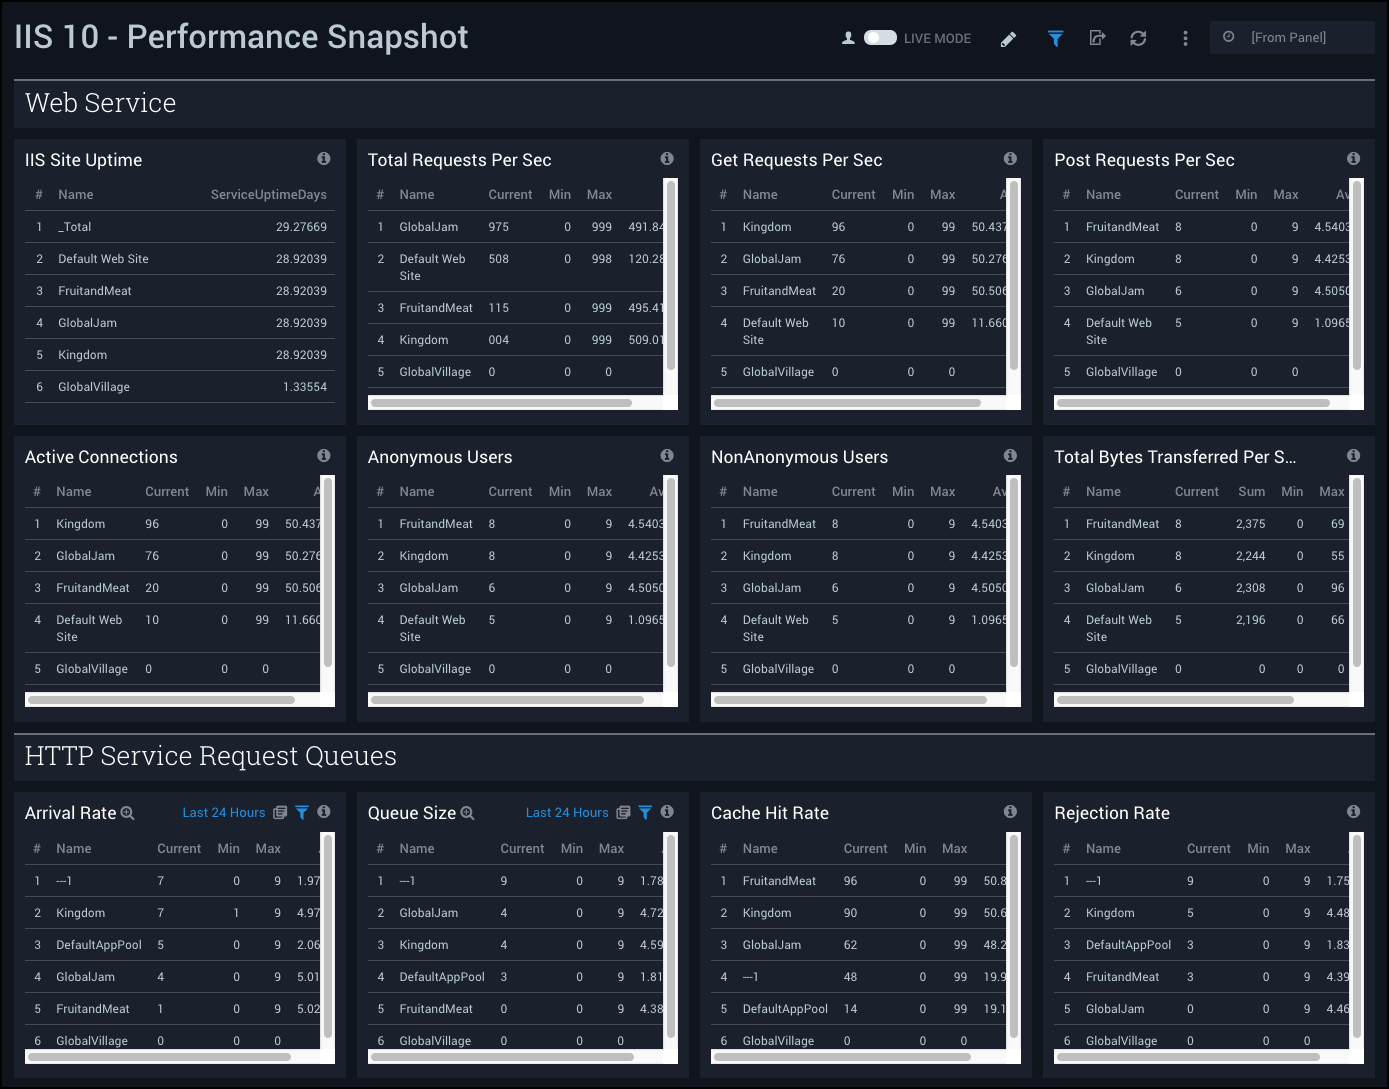Show info for Cache Hit Rate panel

[x=1010, y=811]
